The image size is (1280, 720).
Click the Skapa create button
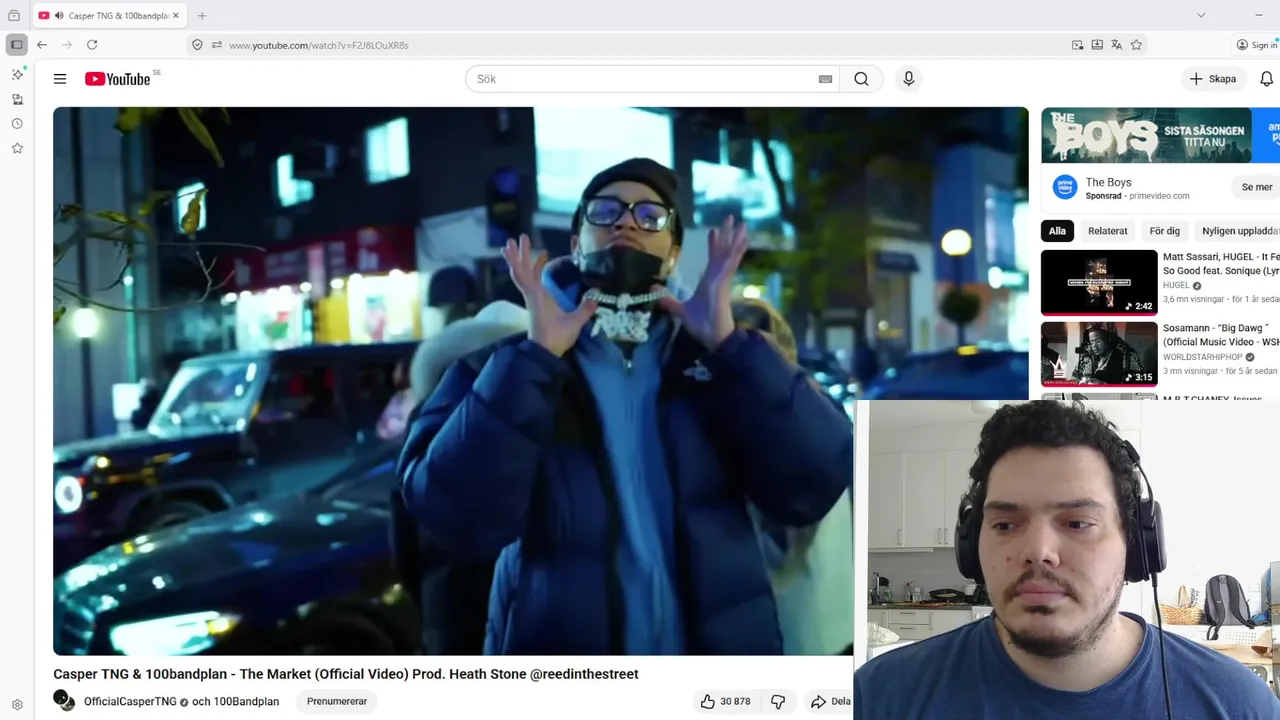click(x=1213, y=79)
